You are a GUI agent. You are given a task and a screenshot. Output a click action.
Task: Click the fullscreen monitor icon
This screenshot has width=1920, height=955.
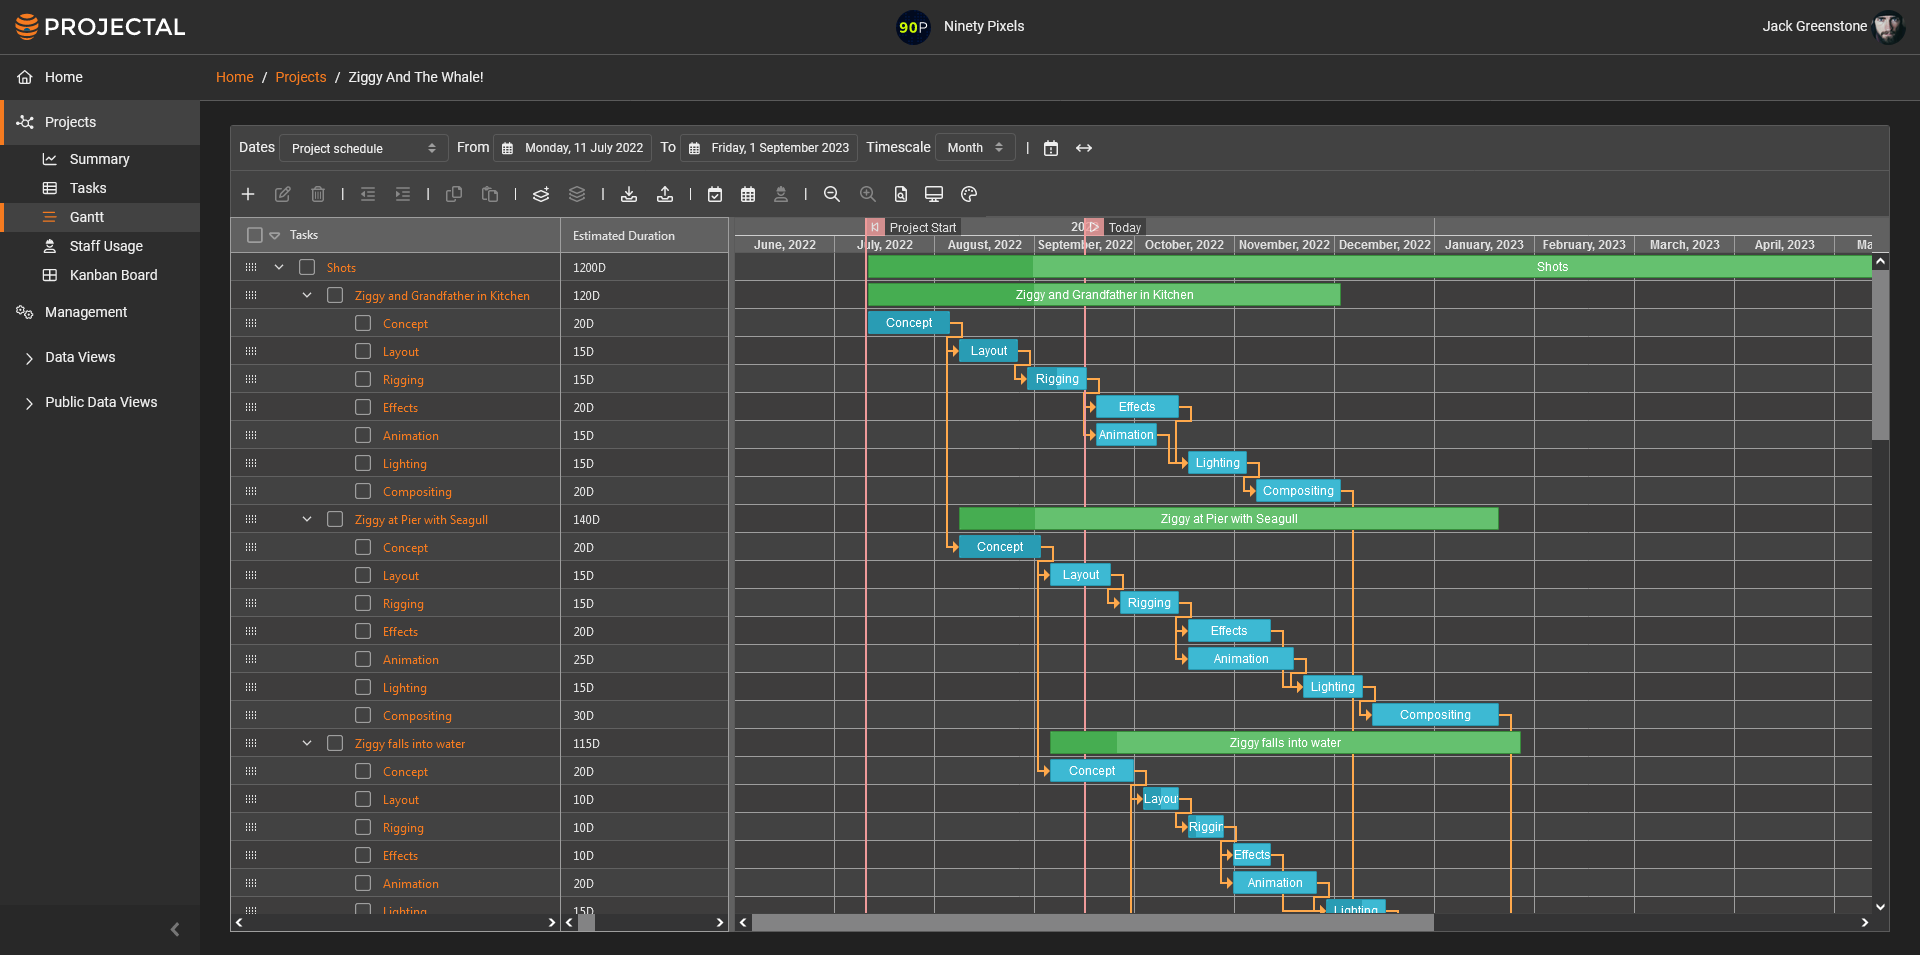click(933, 194)
